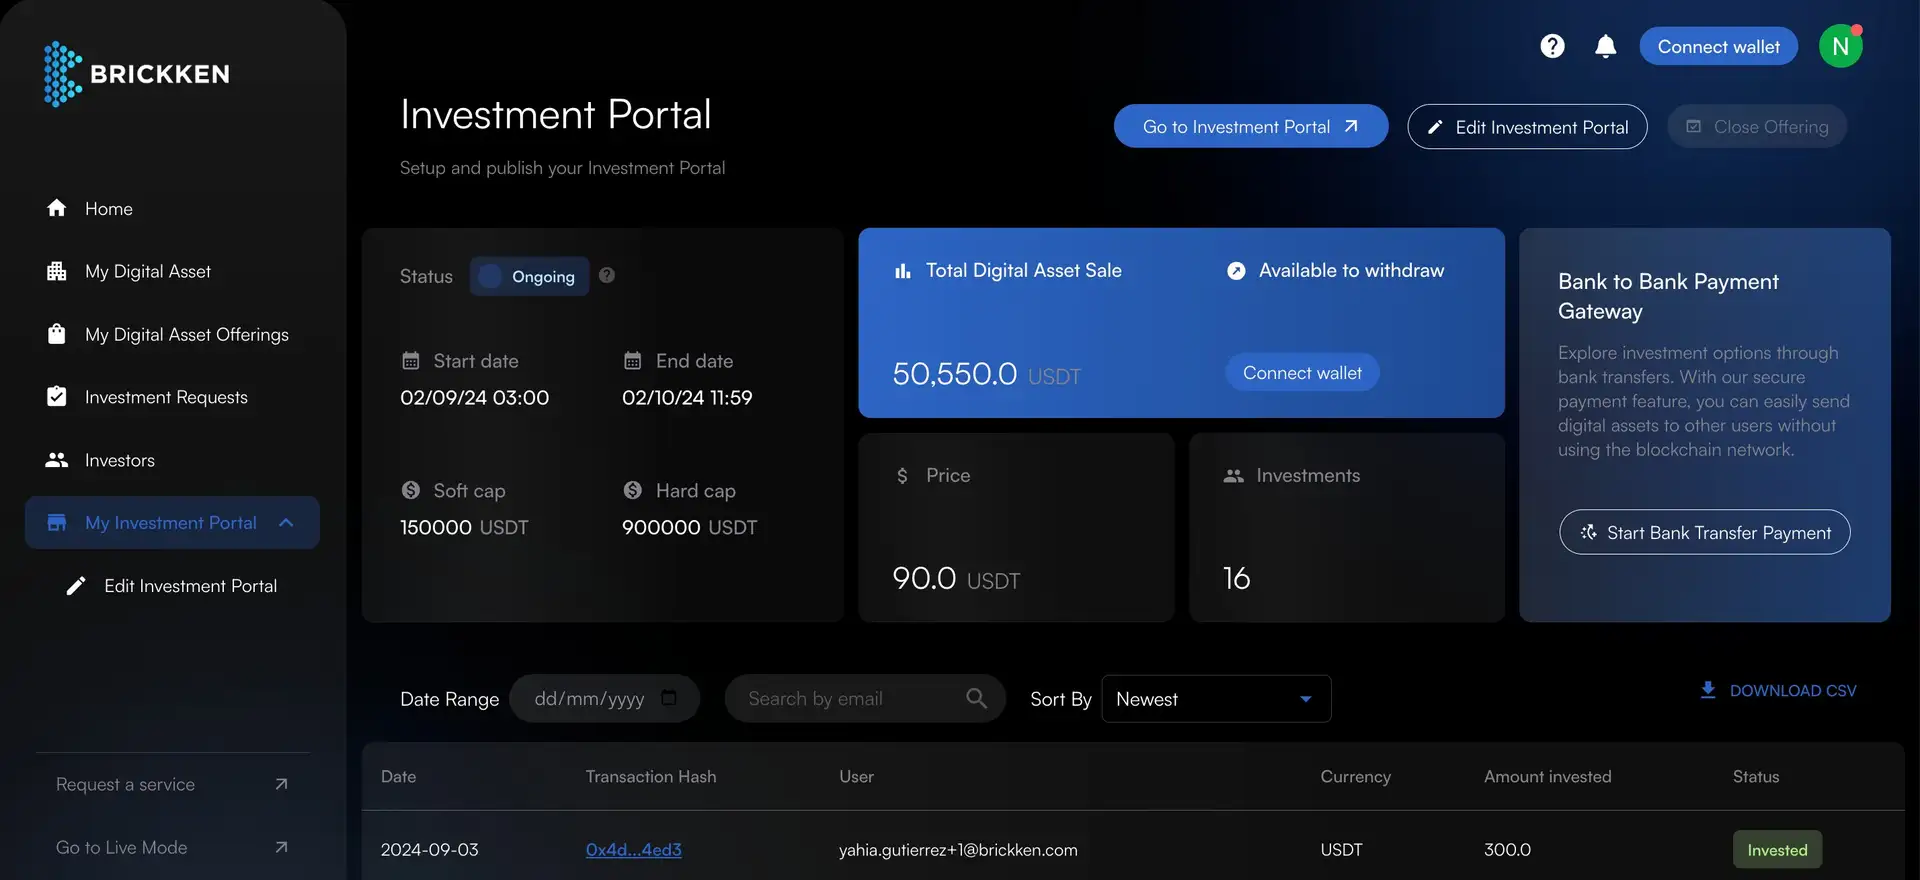This screenshot has width=1920, height=880.
Task: Open Investment Requests page
Action: [166, 397]
